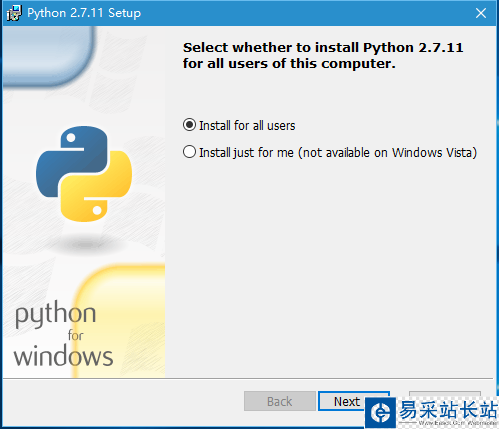499x429 pixels.
Task: Click the 'Python 2.7.11 Setup' title text
Action: 84,13
